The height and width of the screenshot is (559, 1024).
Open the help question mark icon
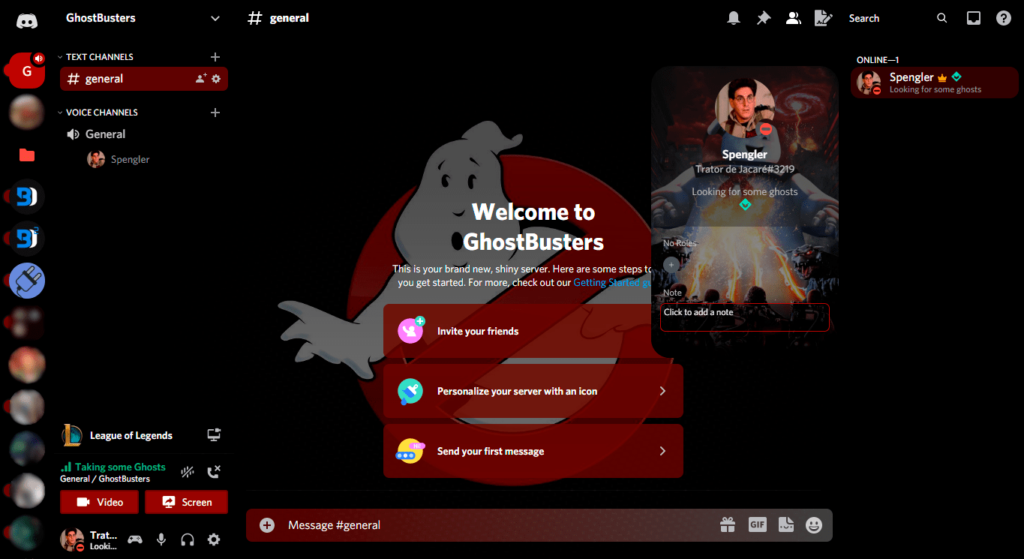1003,18
